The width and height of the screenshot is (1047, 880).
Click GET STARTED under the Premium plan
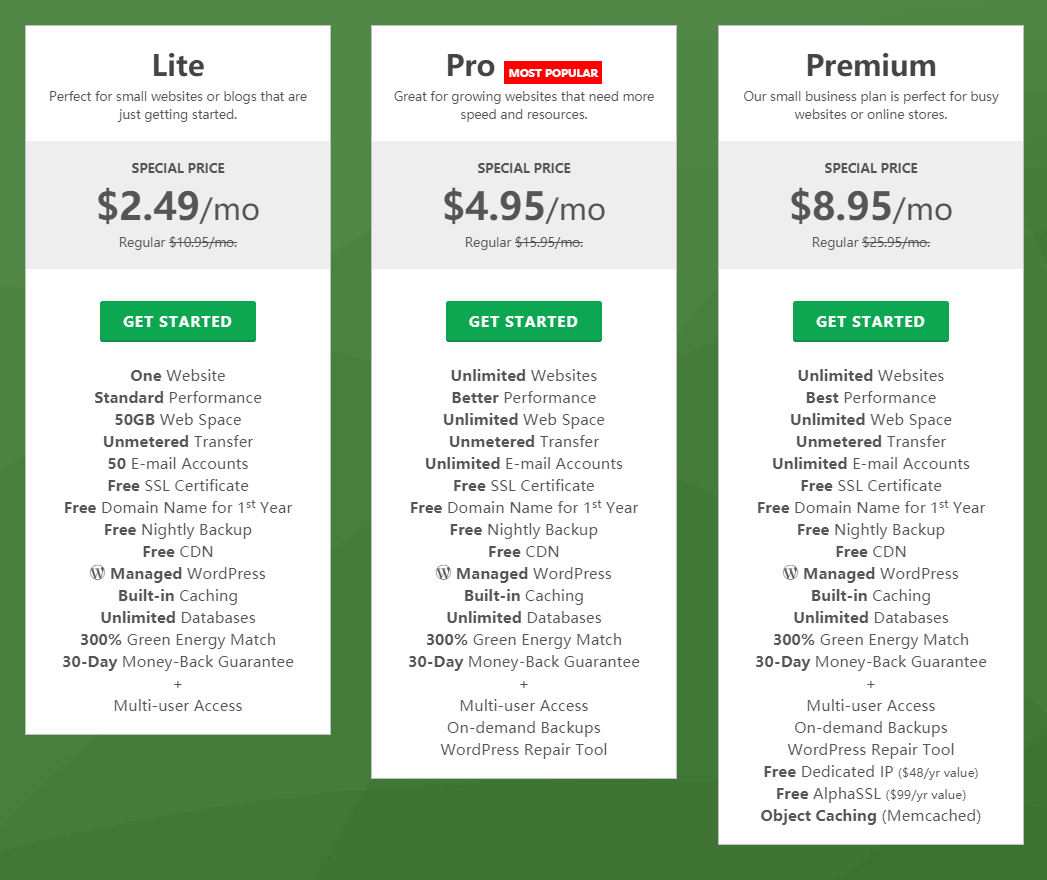point(870,321)
